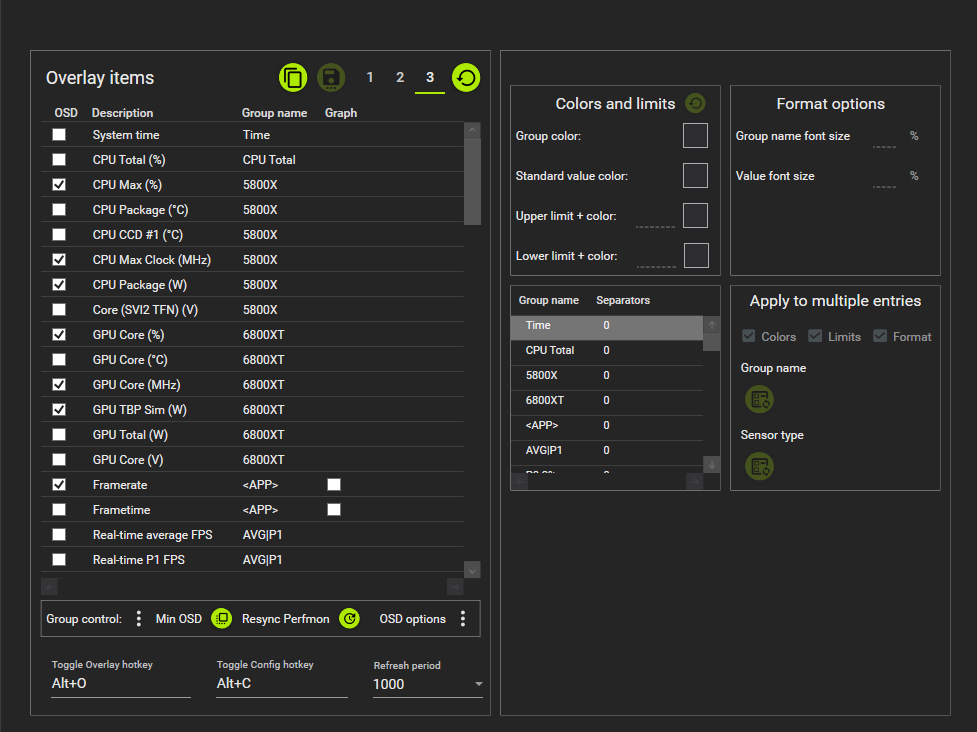Uncheck CPU Max (%) OSD checkbox

point(60,185)
